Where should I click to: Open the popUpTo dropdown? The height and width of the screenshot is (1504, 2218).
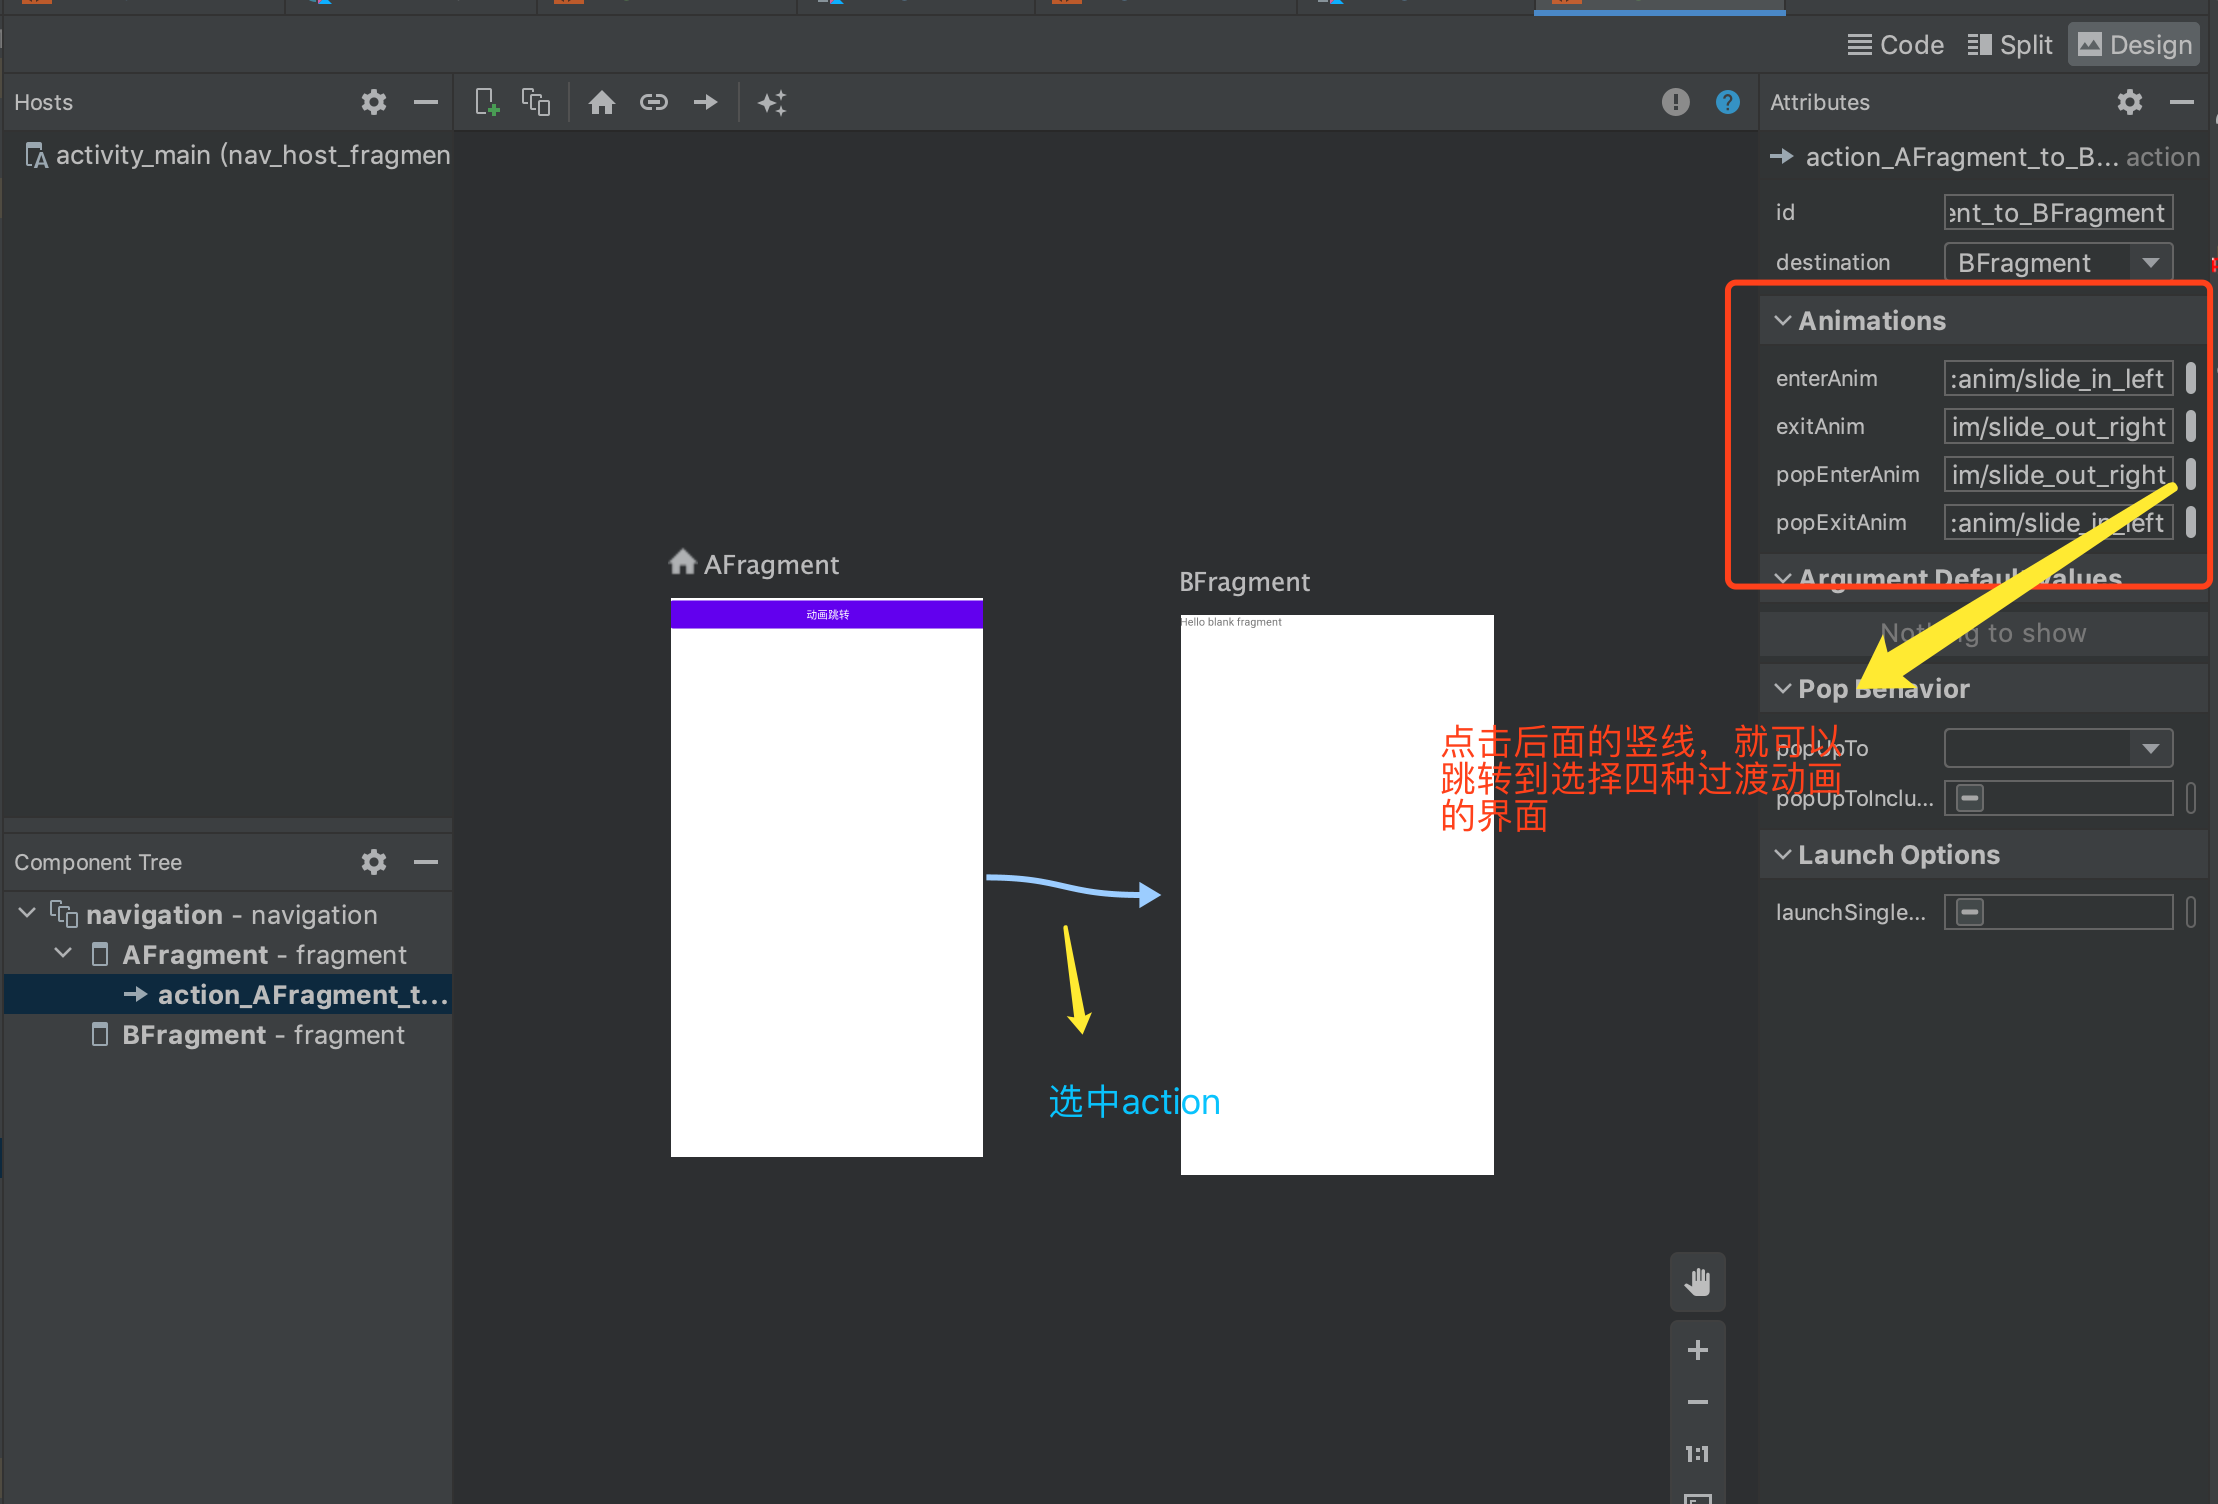[2150, 748]
